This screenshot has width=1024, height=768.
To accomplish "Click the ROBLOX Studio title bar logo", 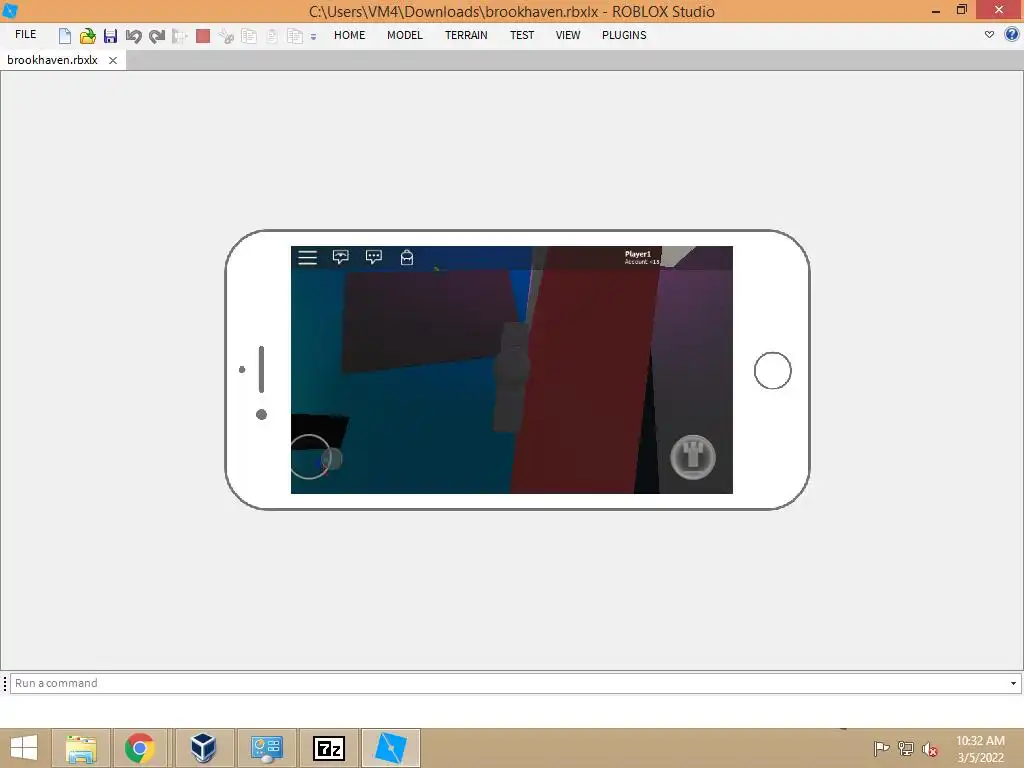I will [10, 10].
